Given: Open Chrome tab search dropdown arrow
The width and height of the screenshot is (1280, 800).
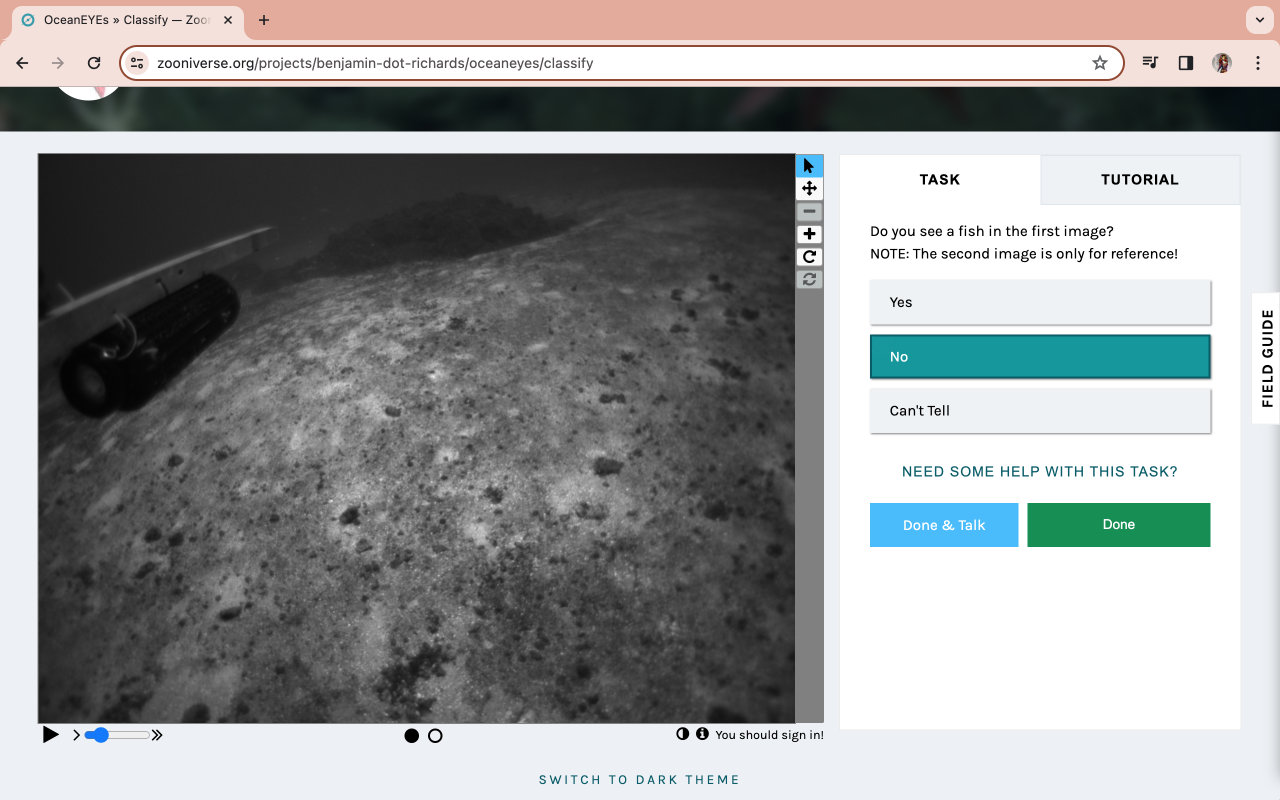Looking at the screenshot, I should pos(1258,20).
